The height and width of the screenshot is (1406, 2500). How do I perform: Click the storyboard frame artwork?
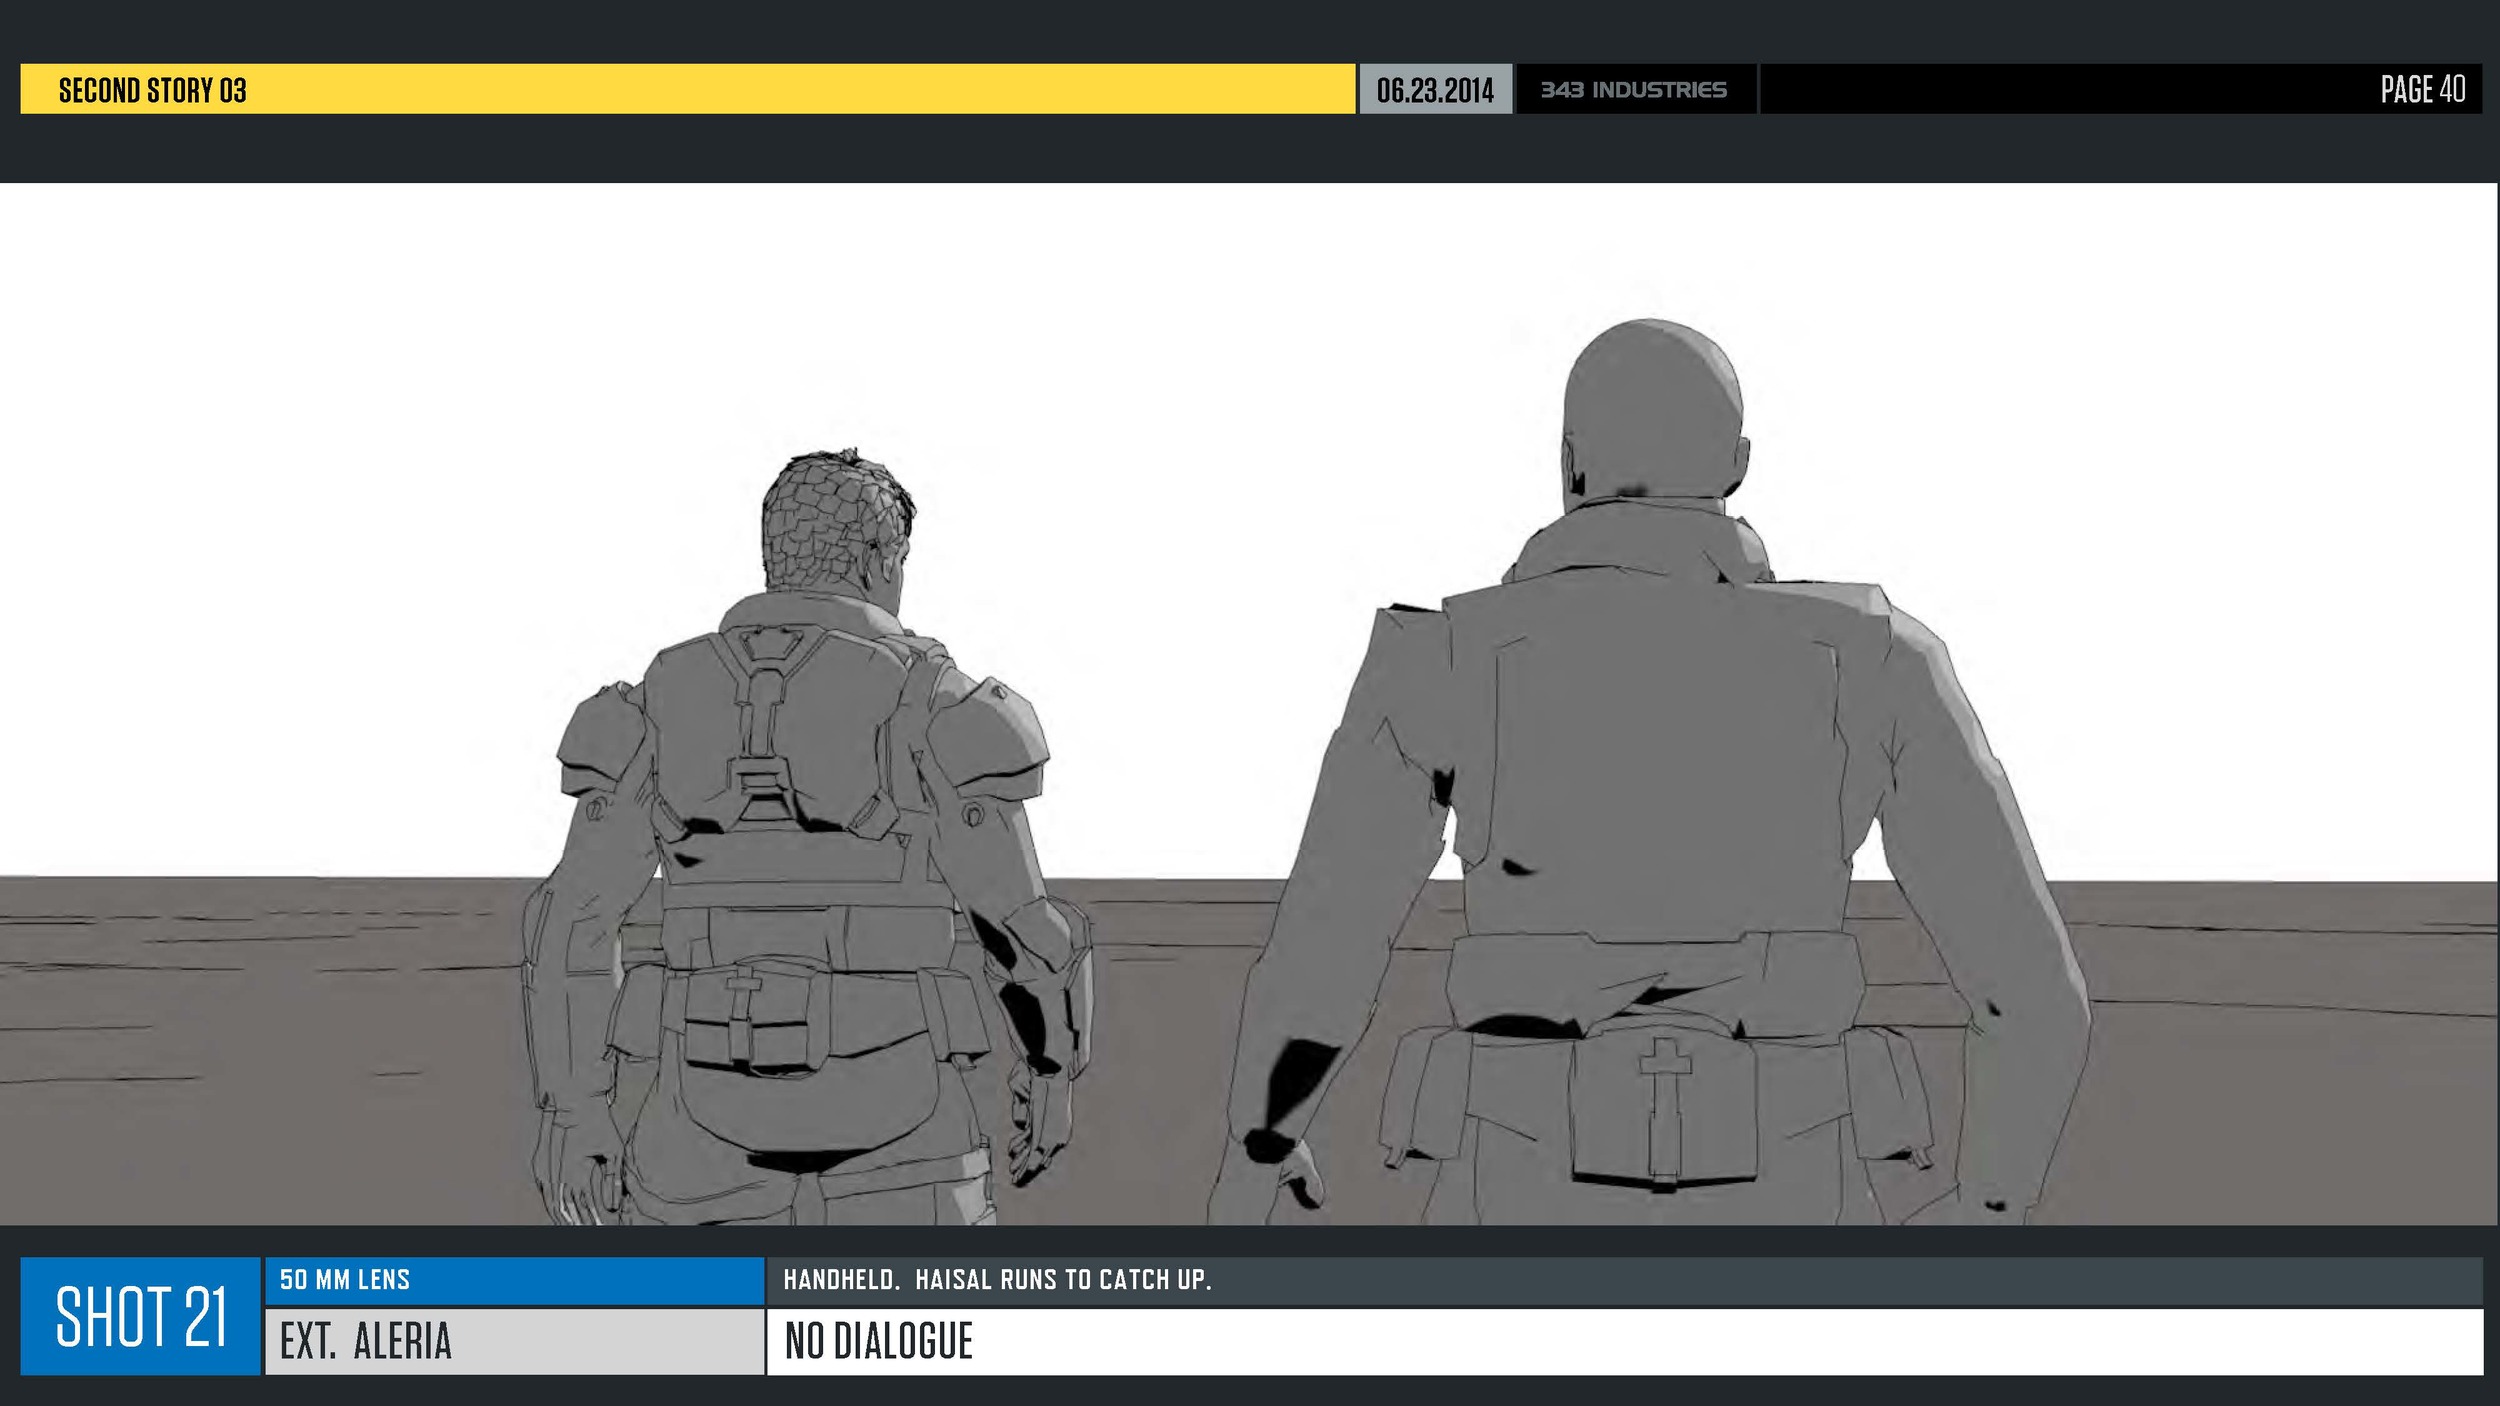(x=1249, y=704)
